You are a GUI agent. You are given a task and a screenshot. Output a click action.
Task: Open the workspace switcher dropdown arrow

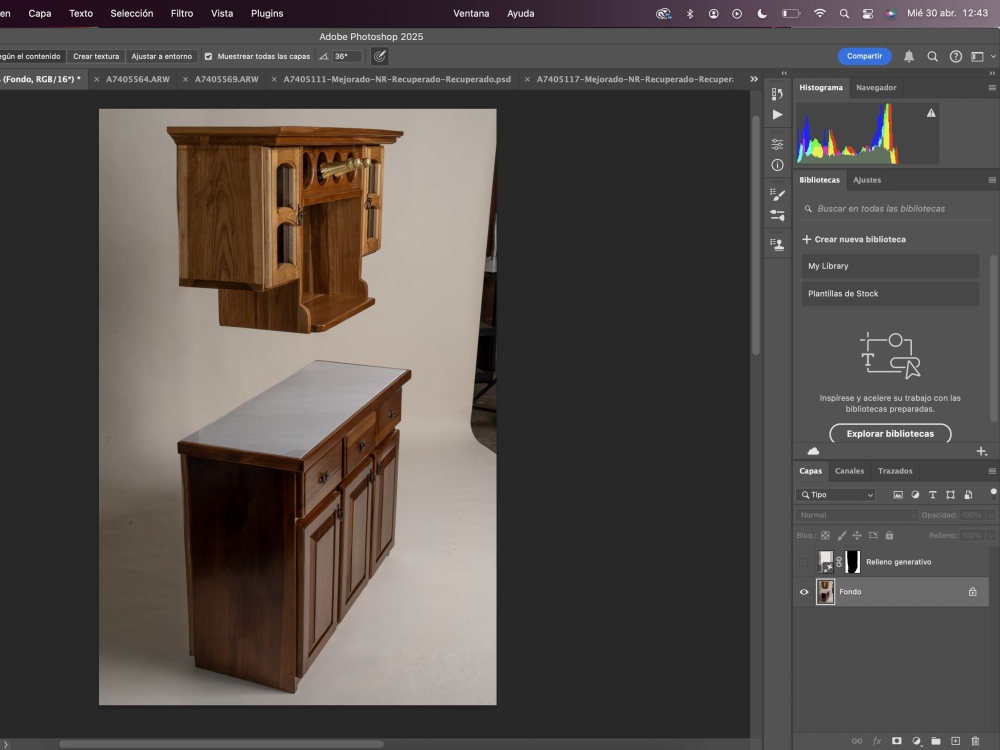tap(992, 56)
